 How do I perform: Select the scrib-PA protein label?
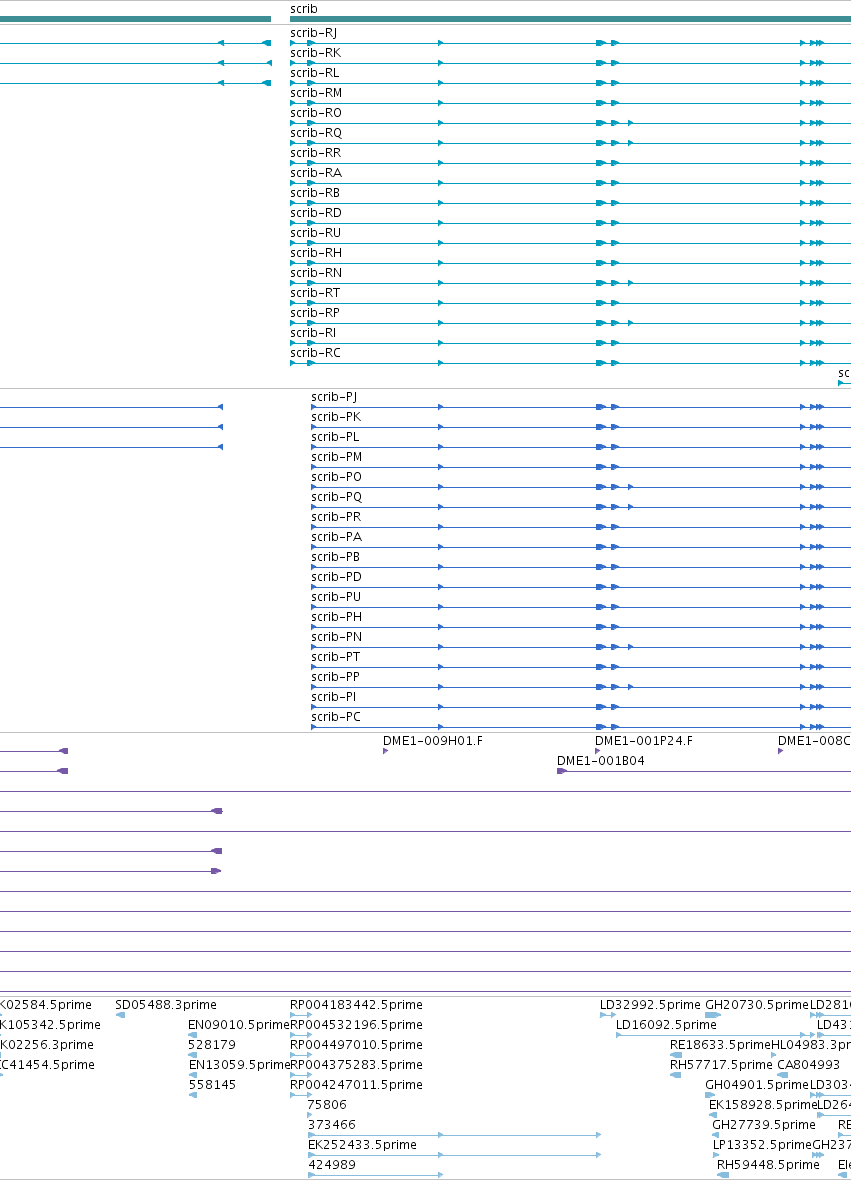(336, 537)
